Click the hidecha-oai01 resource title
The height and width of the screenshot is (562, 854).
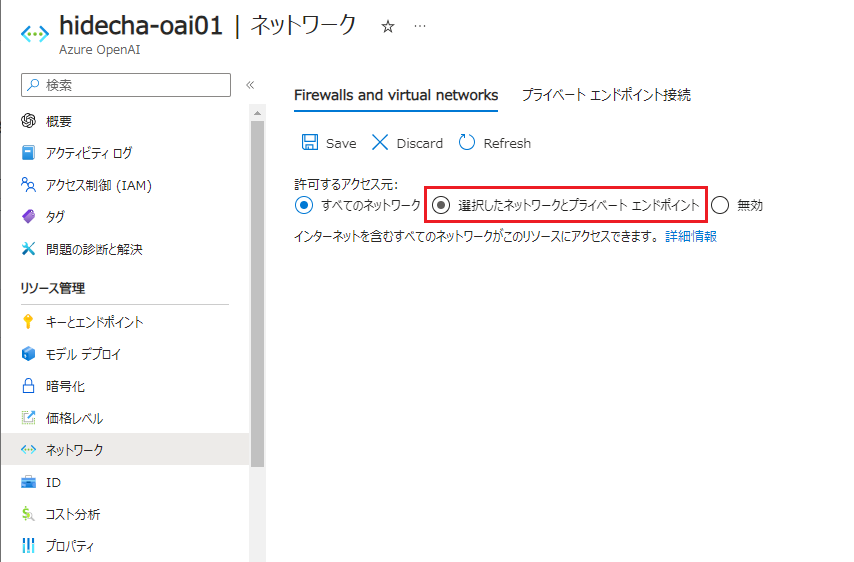141,26
